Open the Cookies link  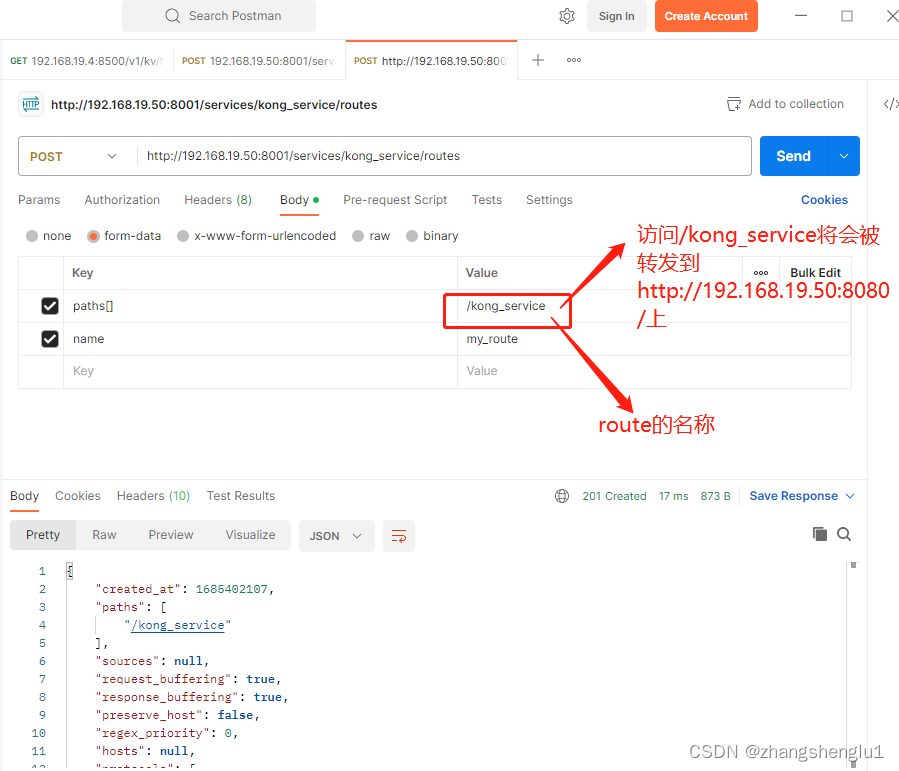824,199
